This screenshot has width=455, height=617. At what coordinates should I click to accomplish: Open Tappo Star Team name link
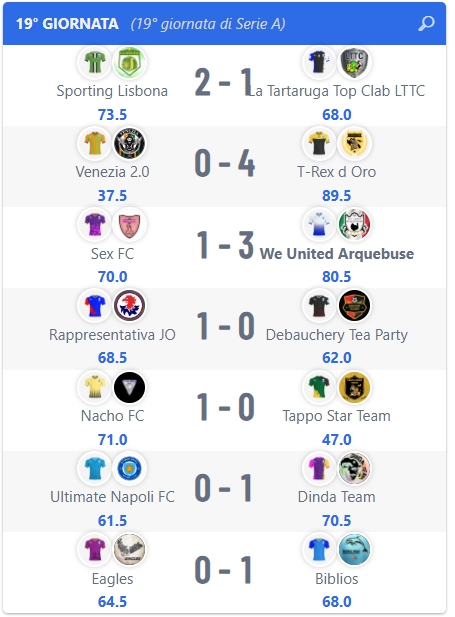337,416
